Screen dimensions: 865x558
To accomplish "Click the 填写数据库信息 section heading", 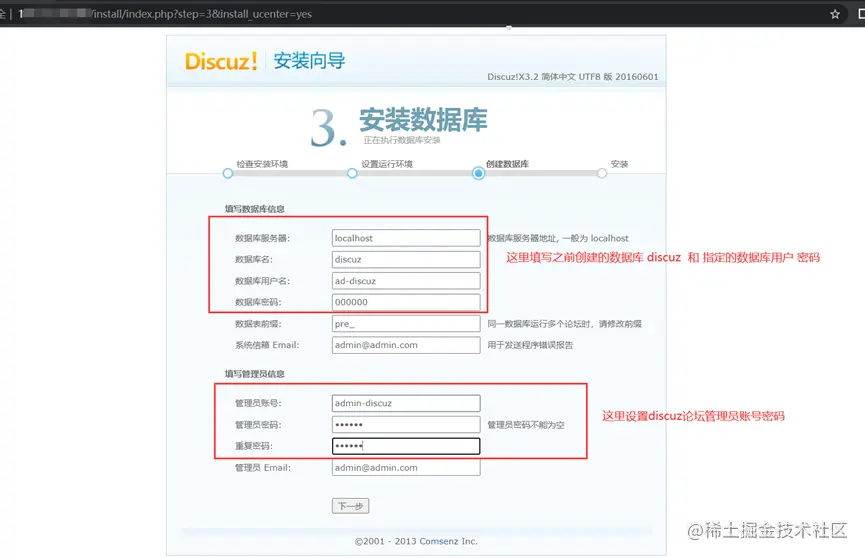I will click(x=254, y=209).
